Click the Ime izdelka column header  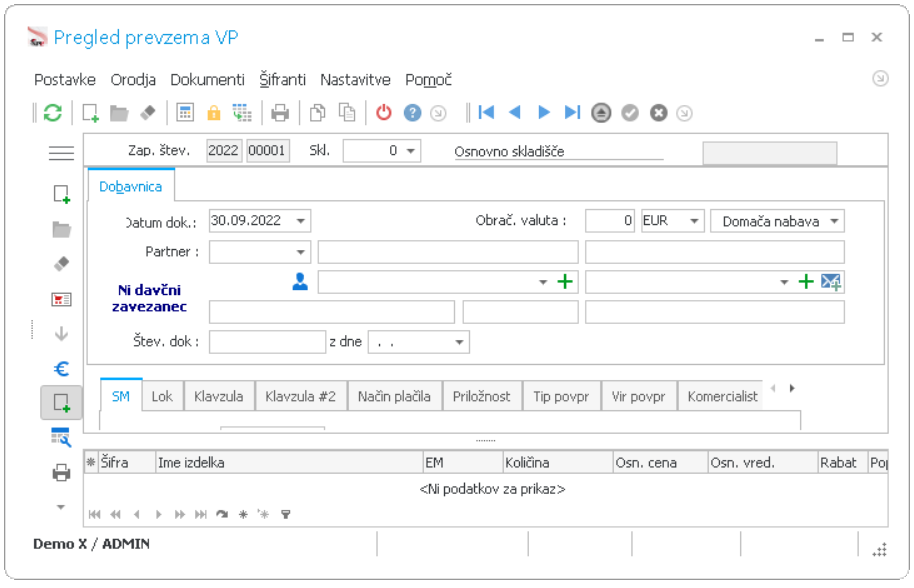click(289, 463)
